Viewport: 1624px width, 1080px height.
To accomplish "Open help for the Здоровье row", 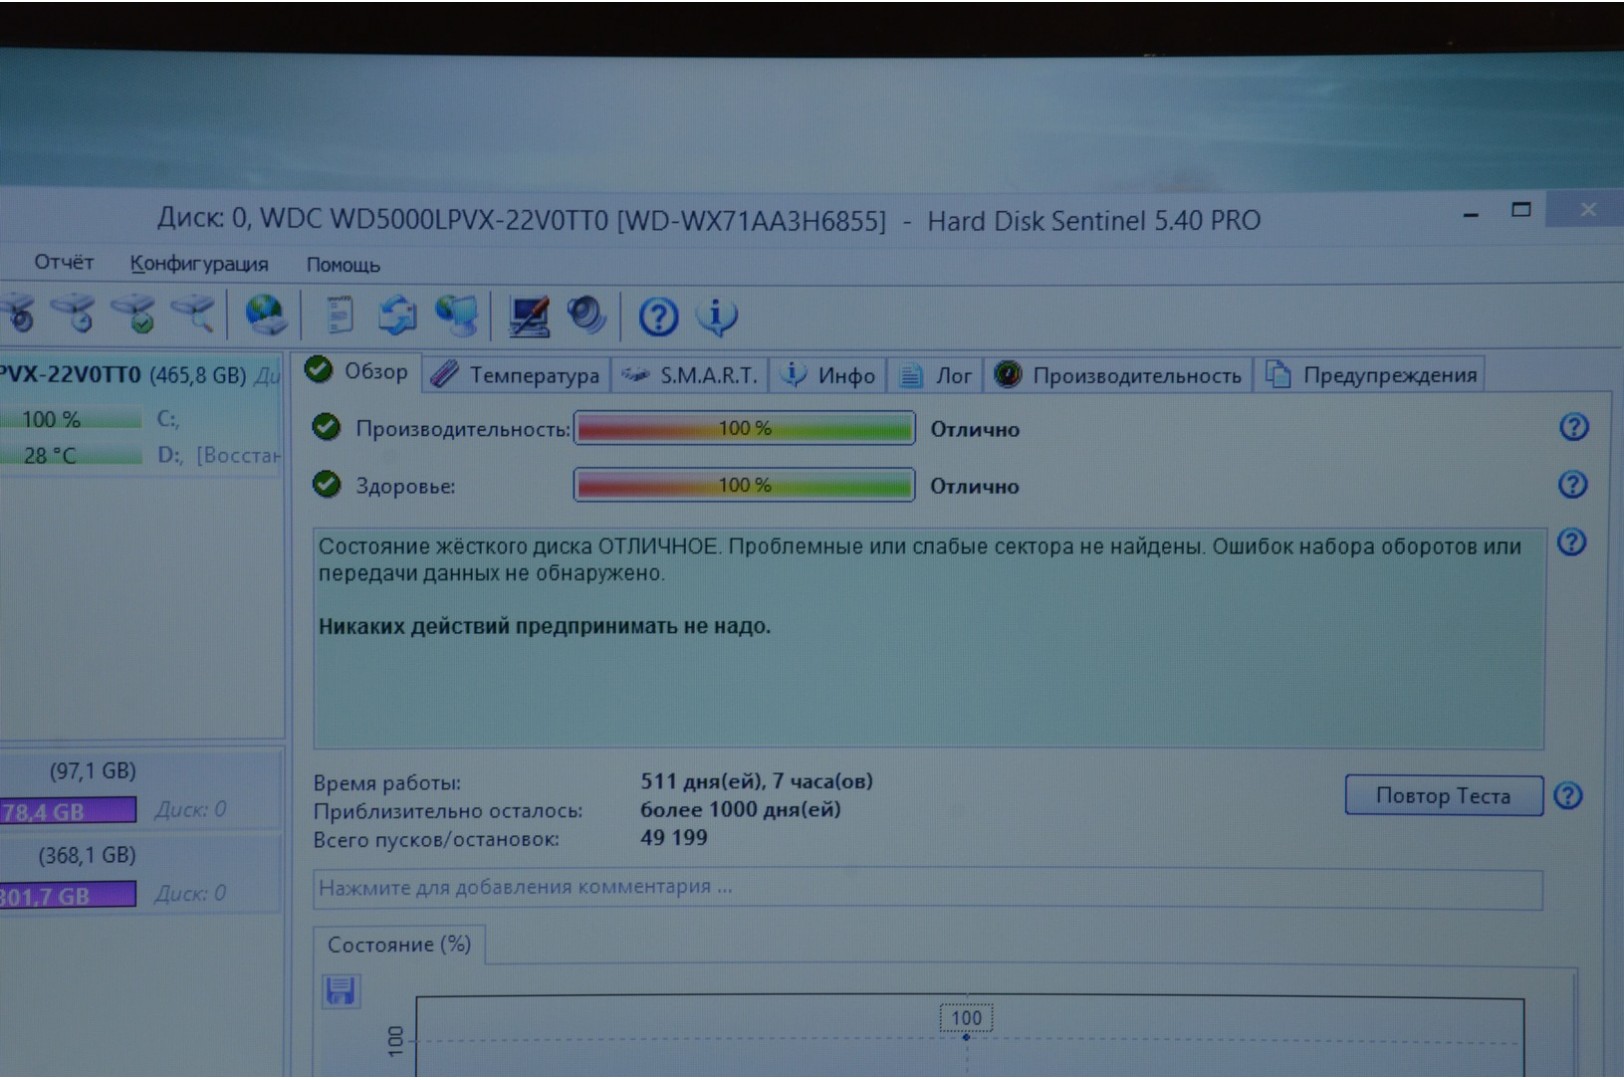I will pos(1573,484).
